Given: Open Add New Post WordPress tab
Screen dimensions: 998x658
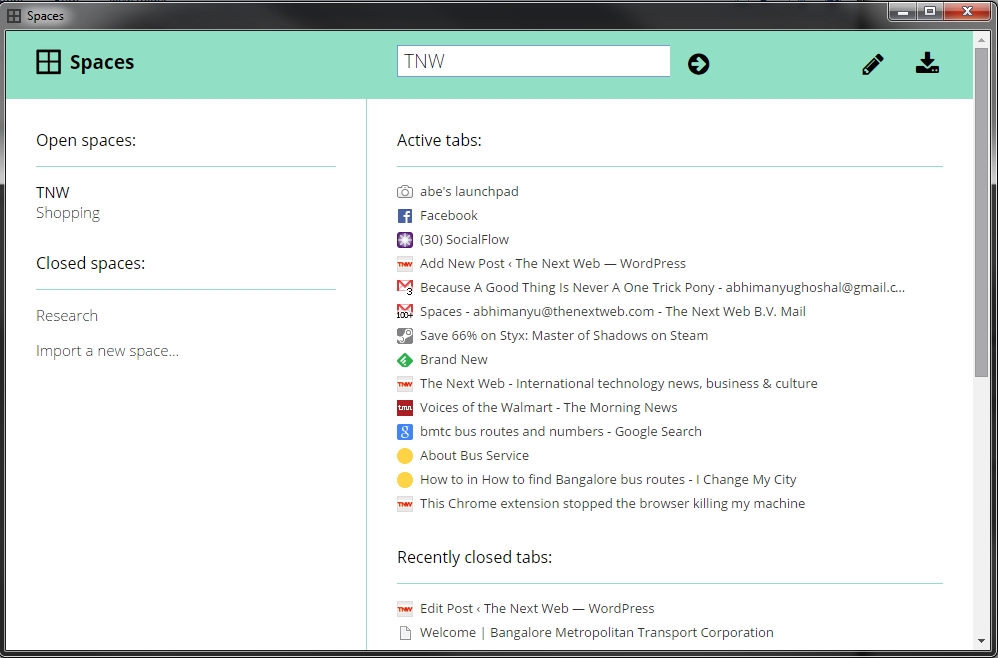Looking at the screenshot, I should (x=552, y=263).
